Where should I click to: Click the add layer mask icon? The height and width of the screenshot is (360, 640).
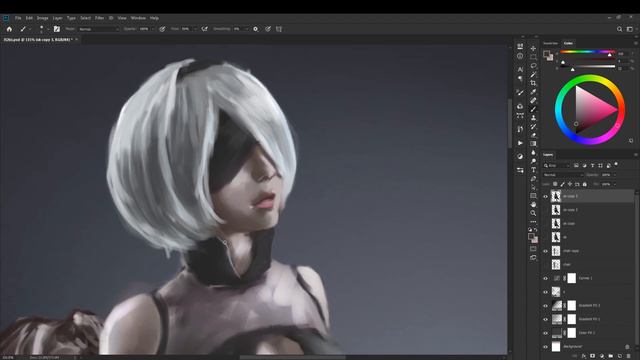(592, 356)
